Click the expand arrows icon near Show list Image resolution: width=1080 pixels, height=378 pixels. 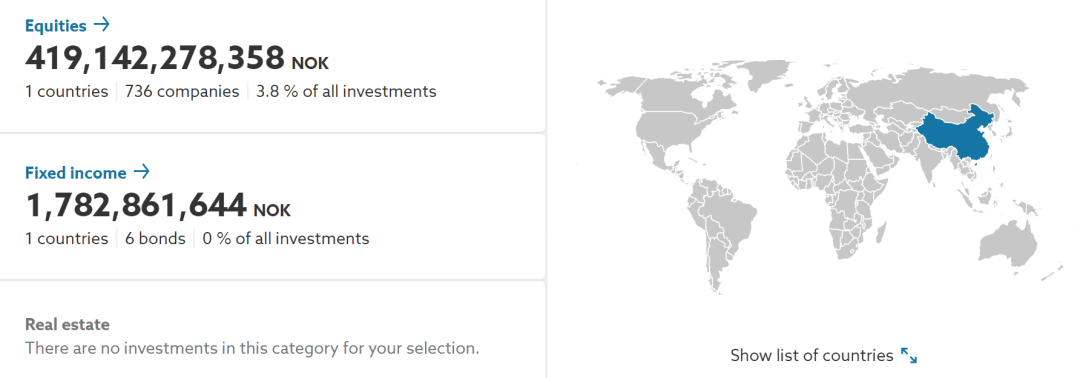(909, 356)
